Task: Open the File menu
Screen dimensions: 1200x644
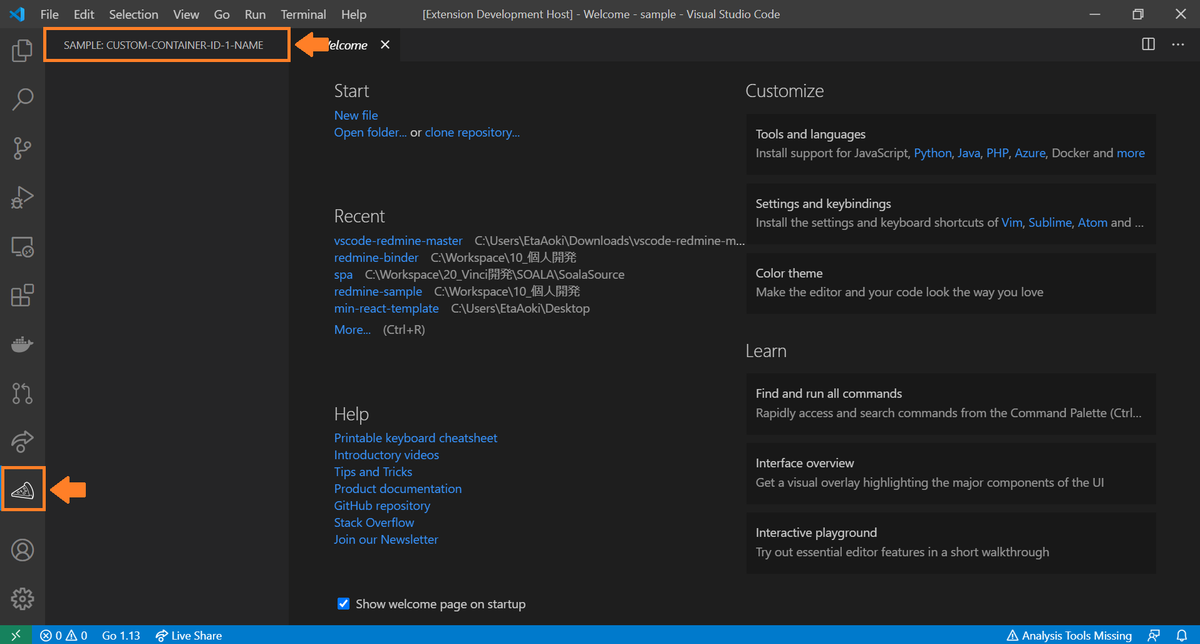Action: coord(50,14)
